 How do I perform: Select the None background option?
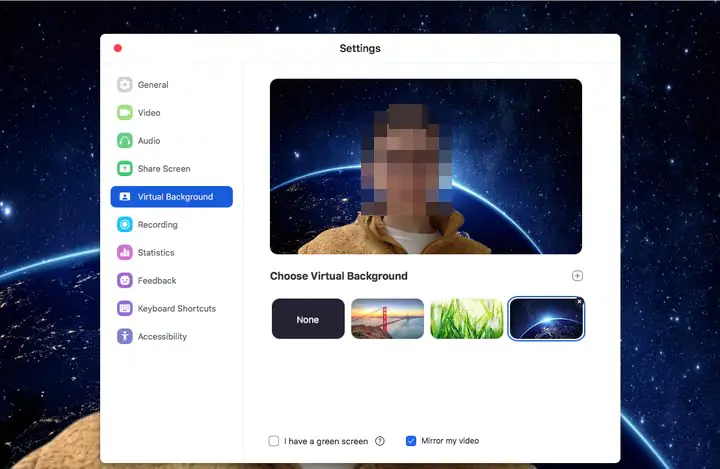pos(308,319)
